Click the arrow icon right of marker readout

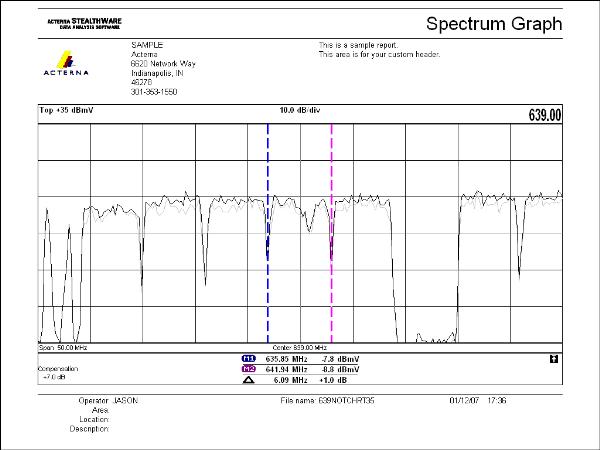(x=551, y=357)
